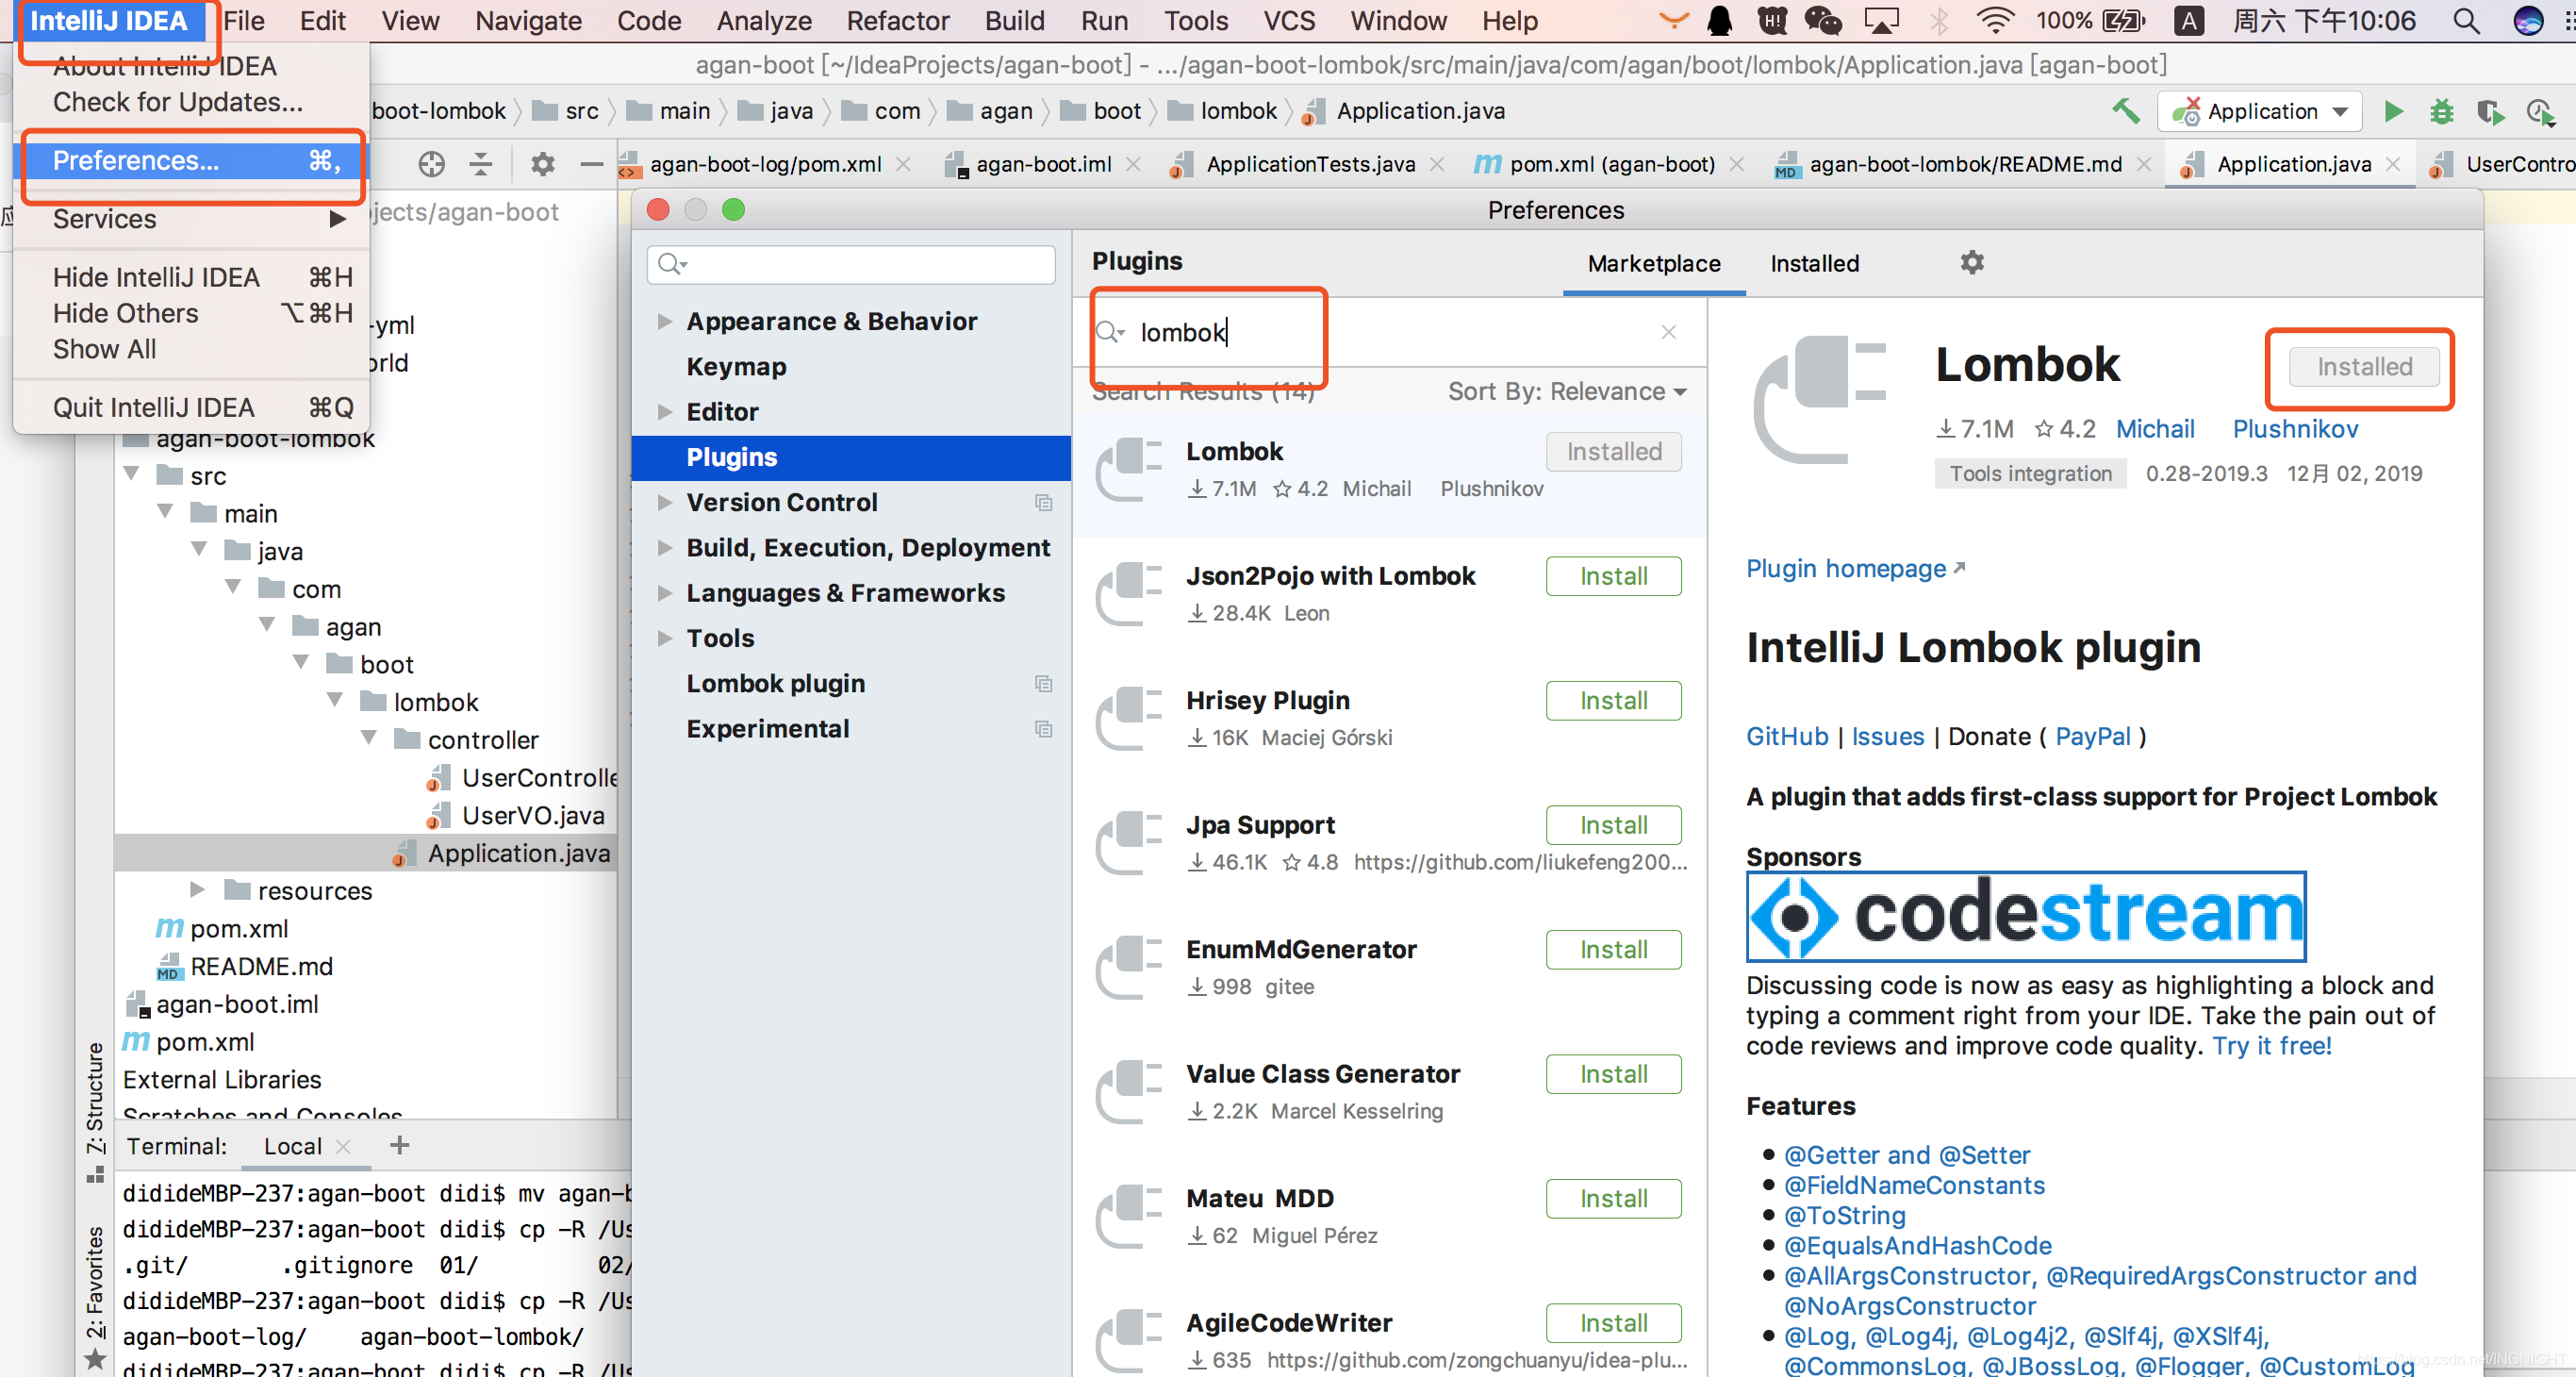
Task: Install the Json2Pojo with Lombok plugin
Action: coord(1612,576)
